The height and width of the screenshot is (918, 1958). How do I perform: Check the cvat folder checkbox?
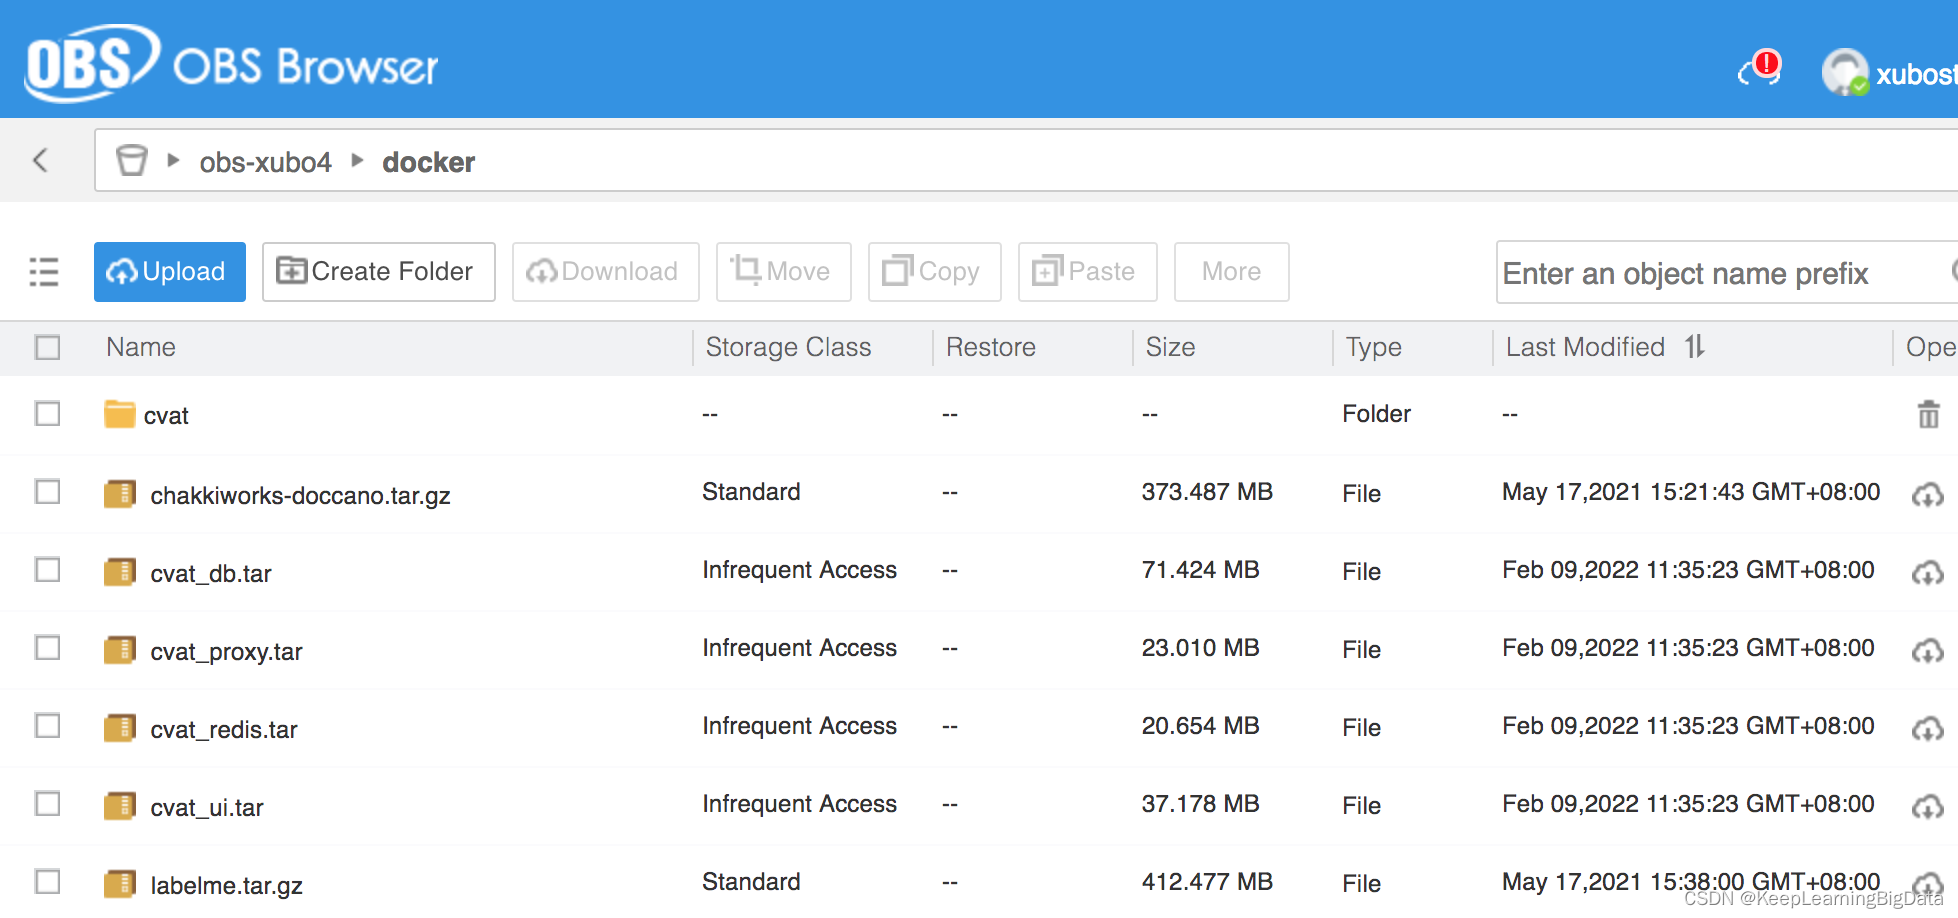pyautogui.click(x=47, y=413)
